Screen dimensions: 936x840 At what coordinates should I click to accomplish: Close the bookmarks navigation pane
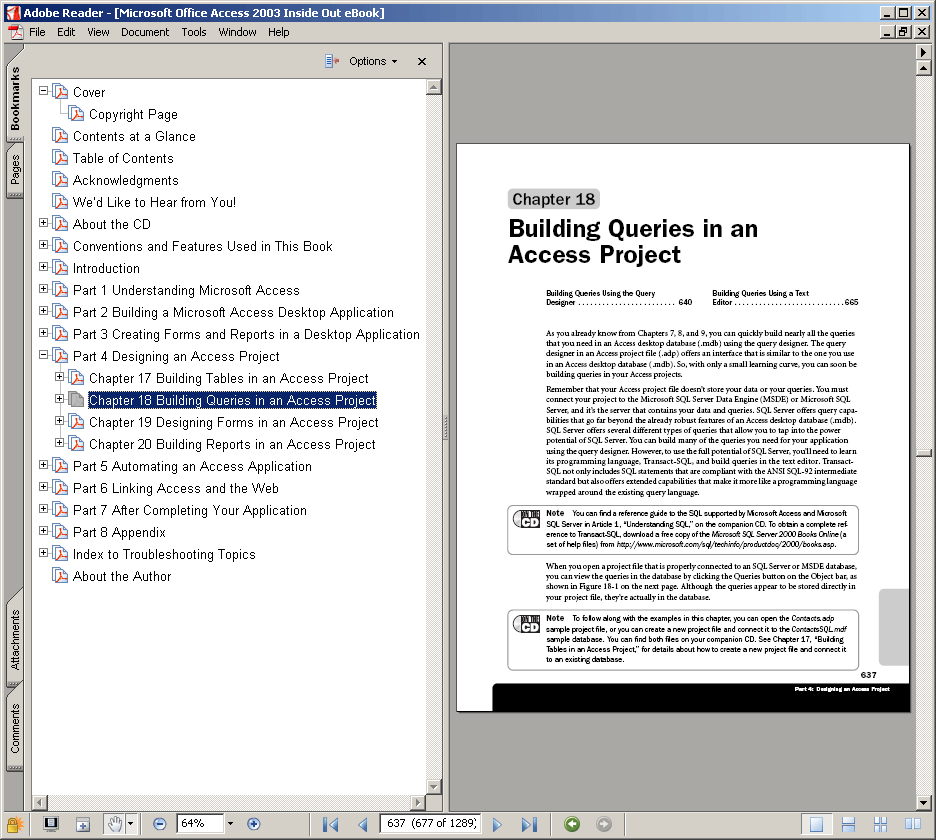tap(422, 61)
